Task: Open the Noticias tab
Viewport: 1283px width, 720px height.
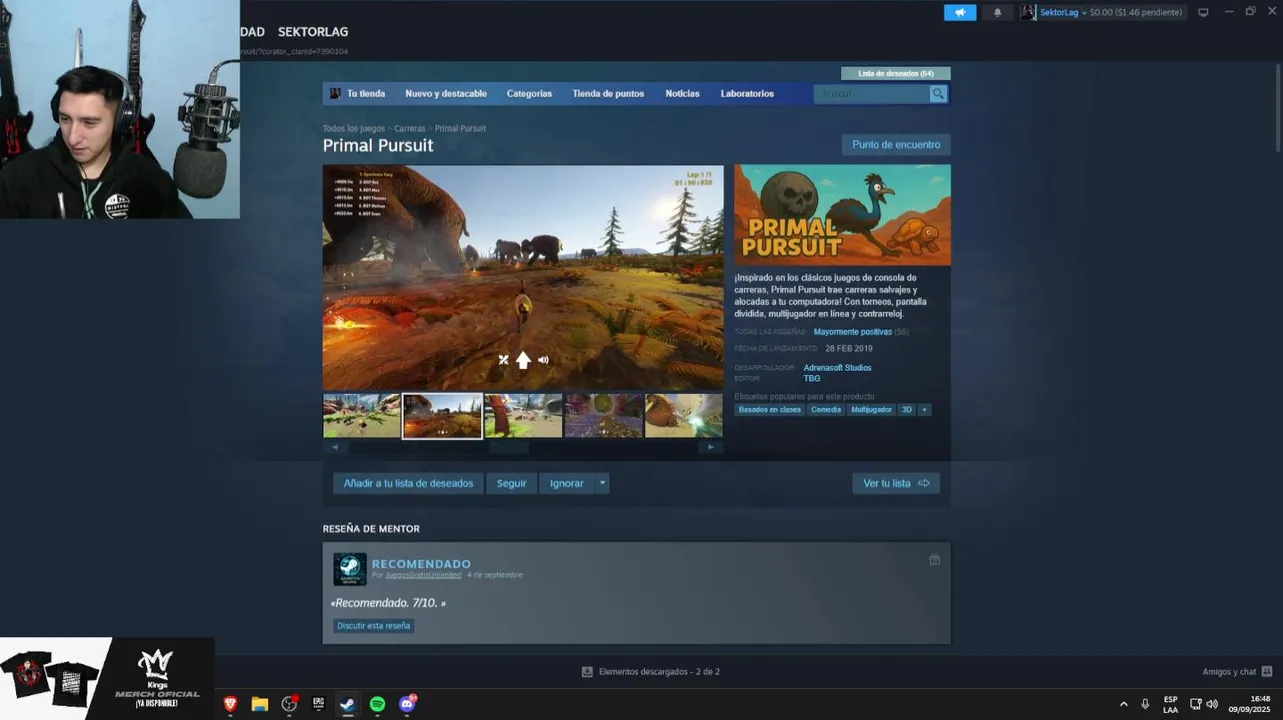Action: tap(683, 93)
